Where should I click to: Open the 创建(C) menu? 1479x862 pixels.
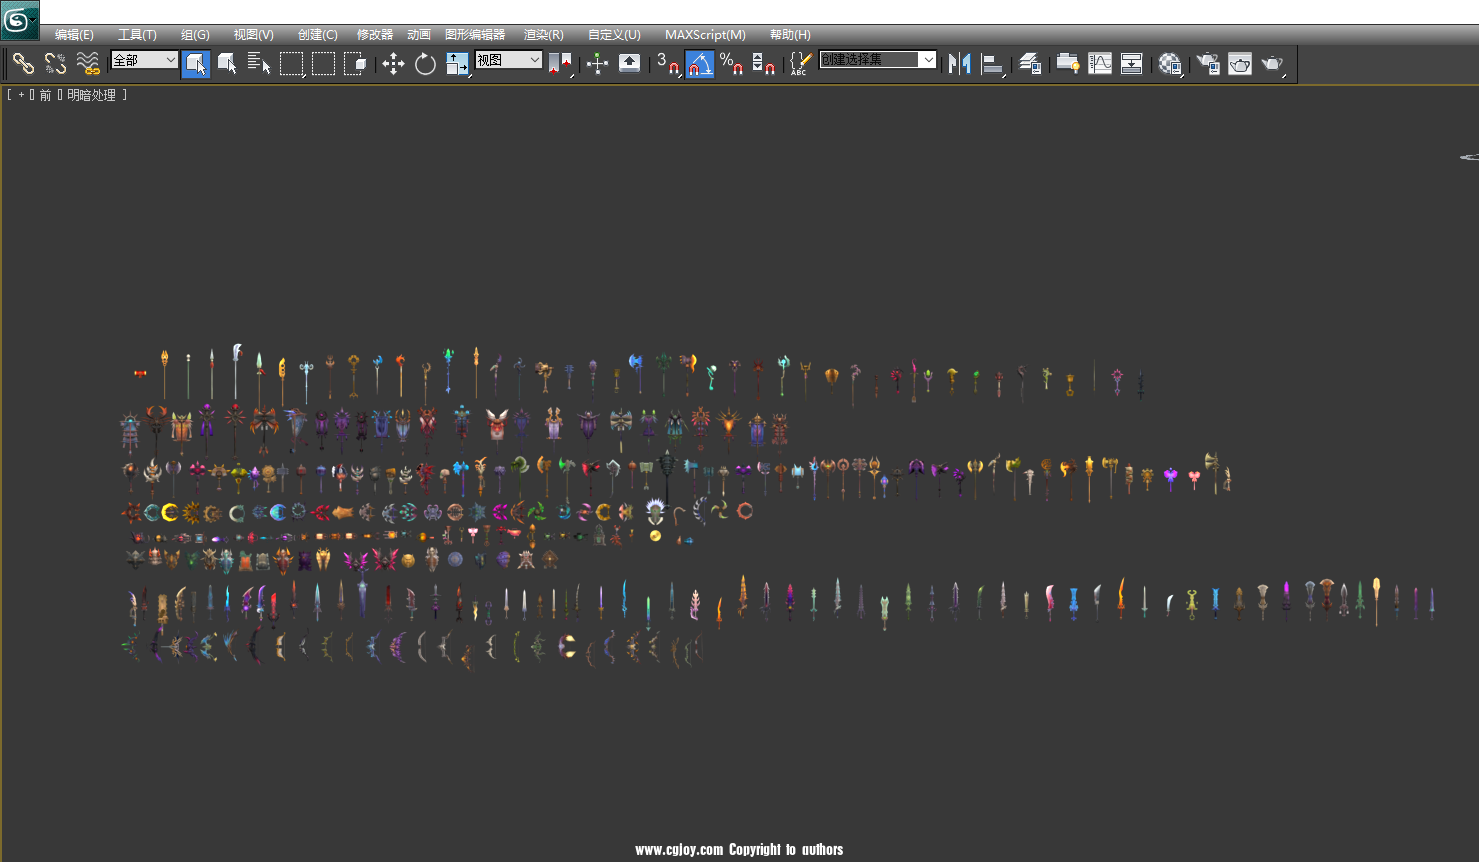point(318,35)
